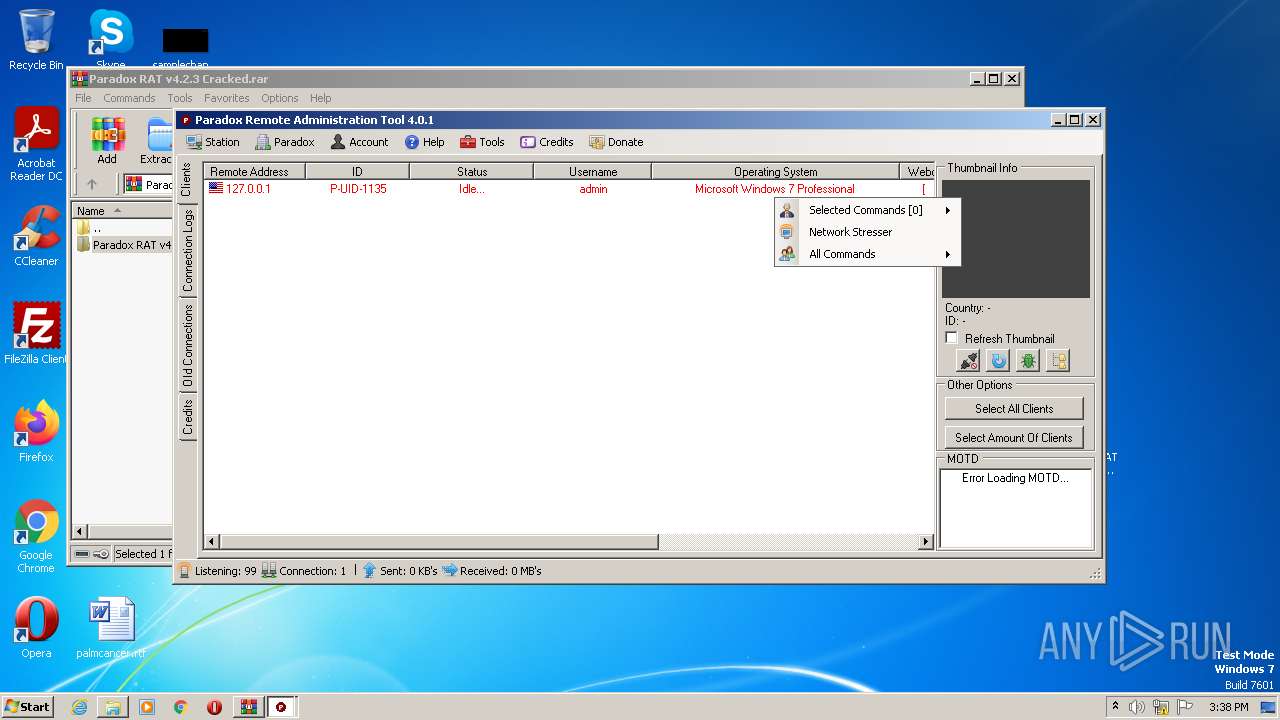This screenshot has width=1280, height=720.
Task: Open the Station menu in Paradox toolbar
Action: (213, 142)
